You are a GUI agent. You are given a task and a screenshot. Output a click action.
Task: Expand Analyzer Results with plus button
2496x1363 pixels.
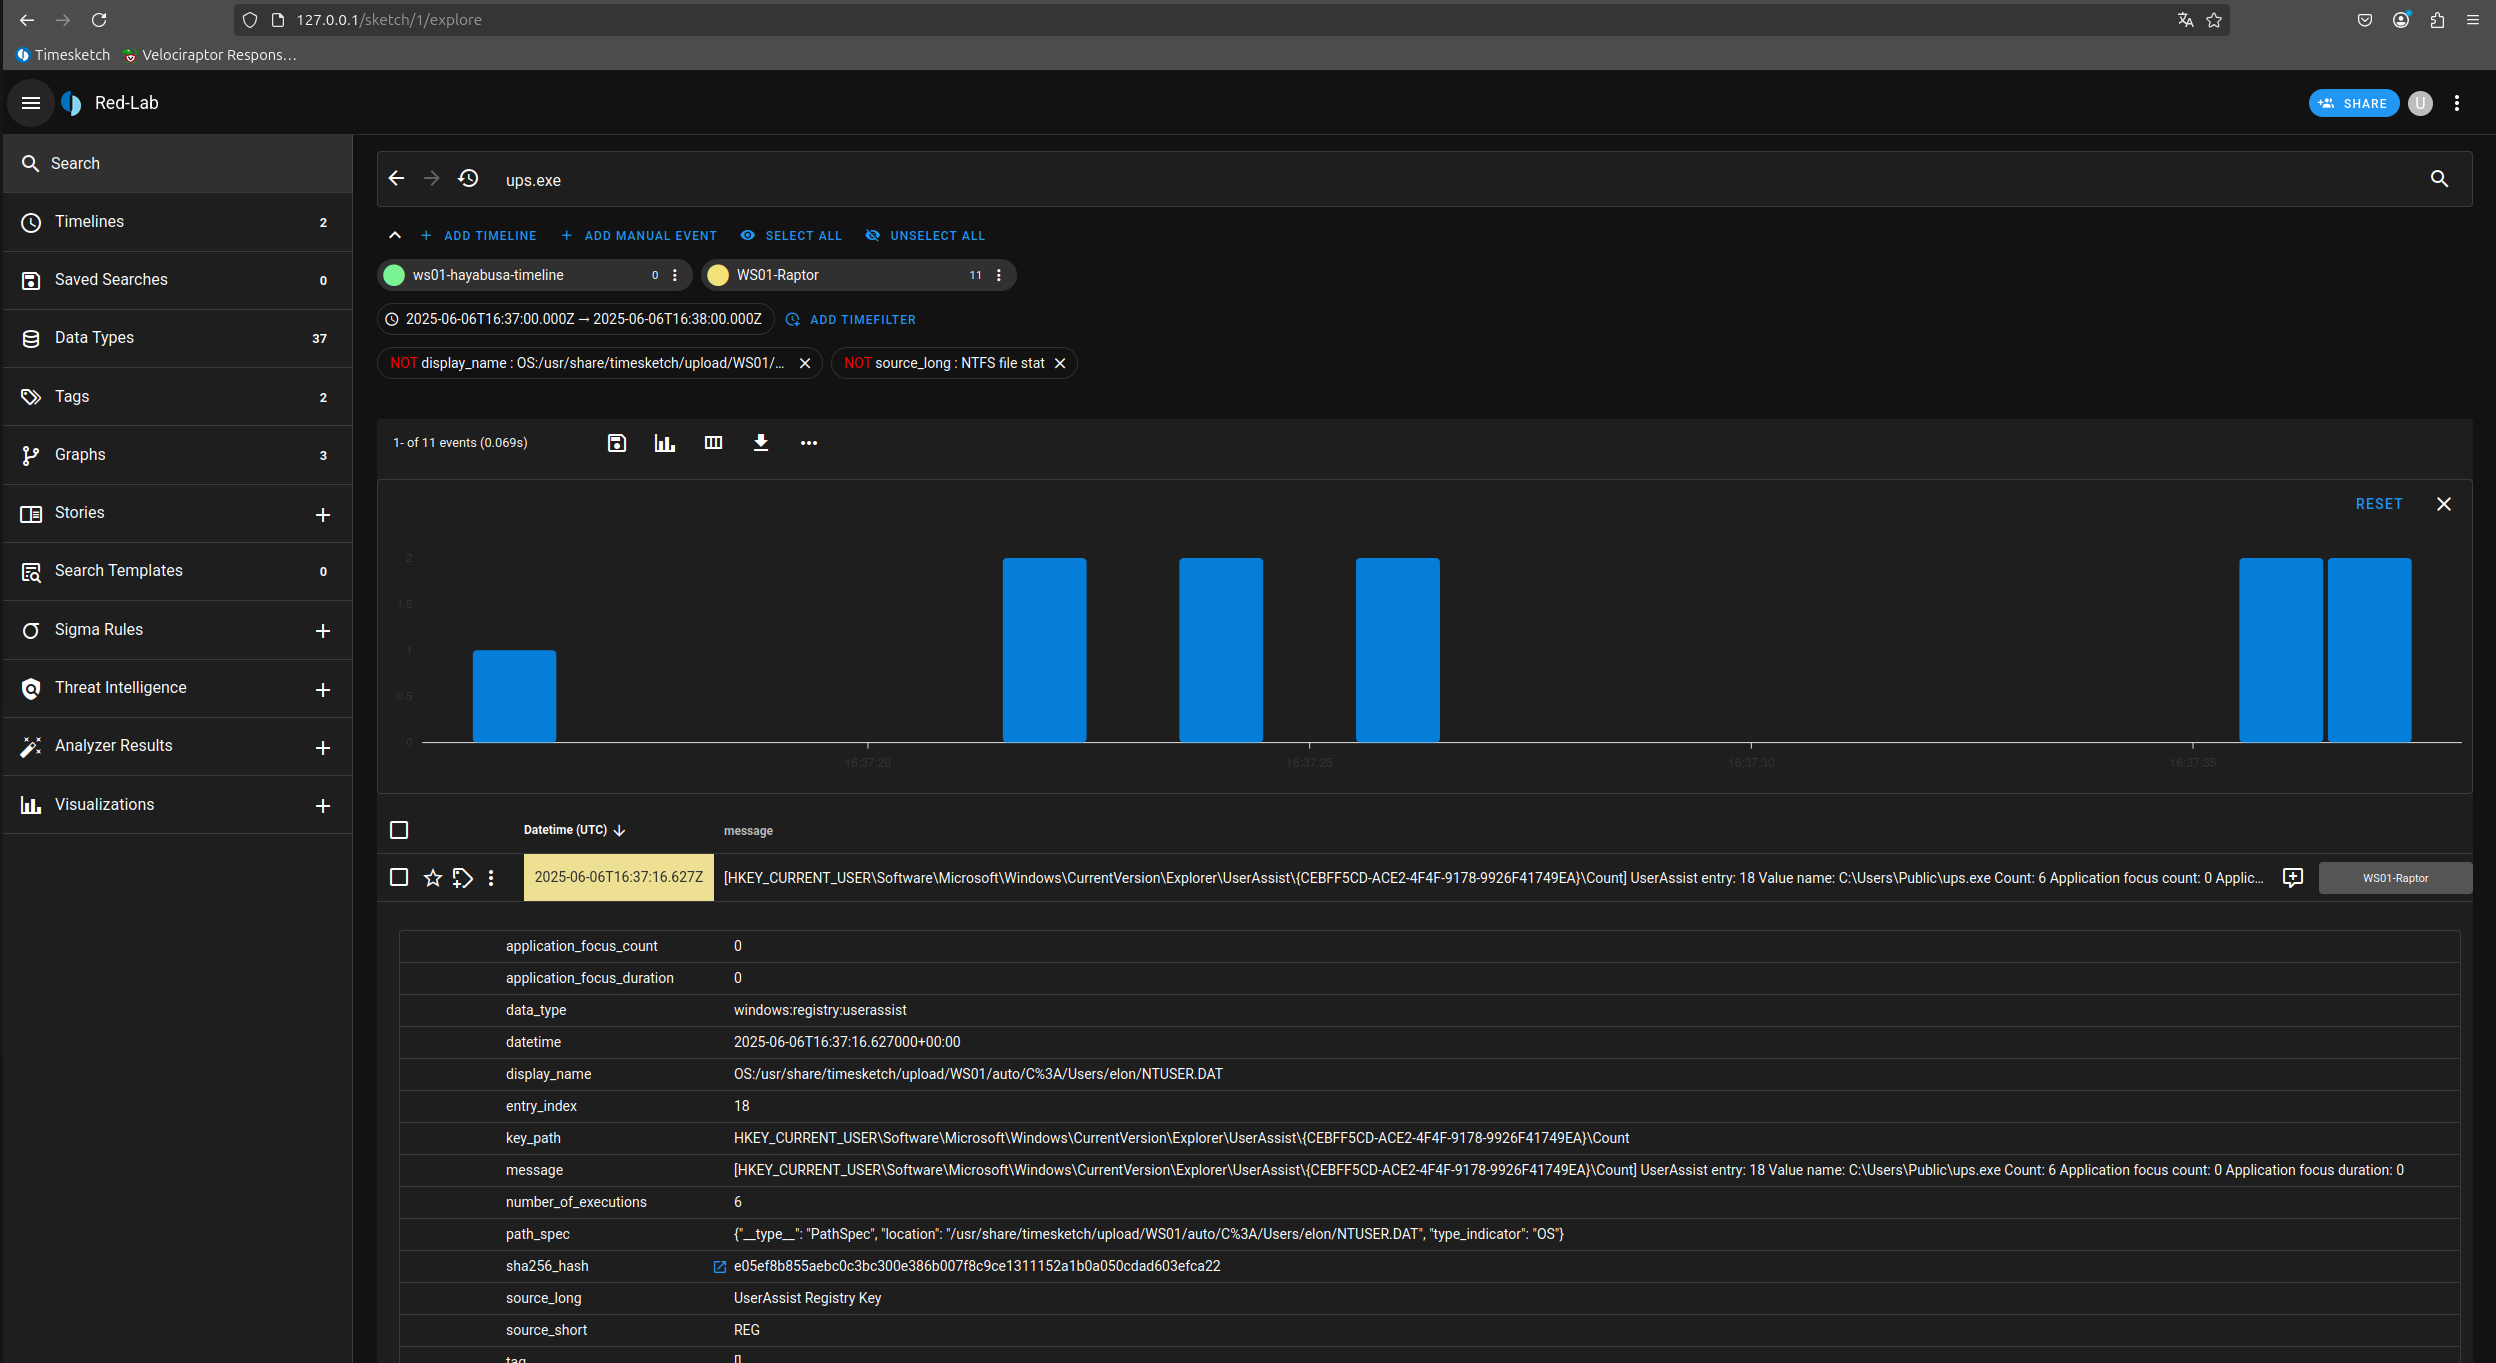click(323, 748)
